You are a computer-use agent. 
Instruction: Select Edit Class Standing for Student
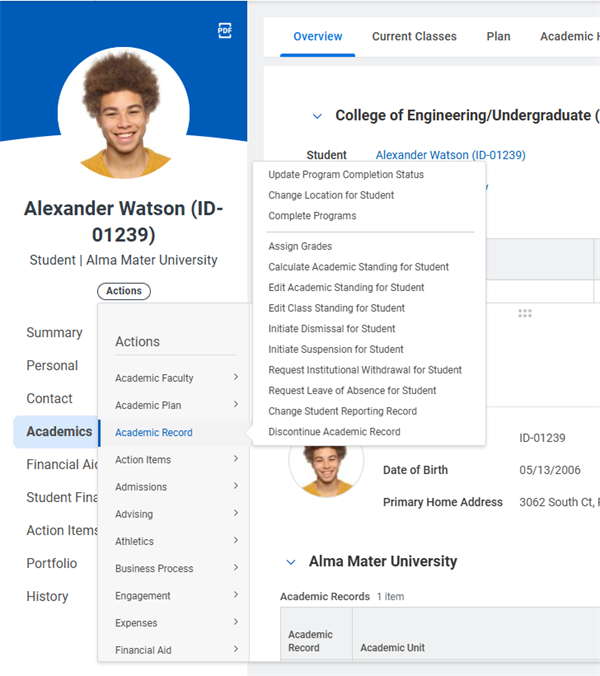click(336, 308)
